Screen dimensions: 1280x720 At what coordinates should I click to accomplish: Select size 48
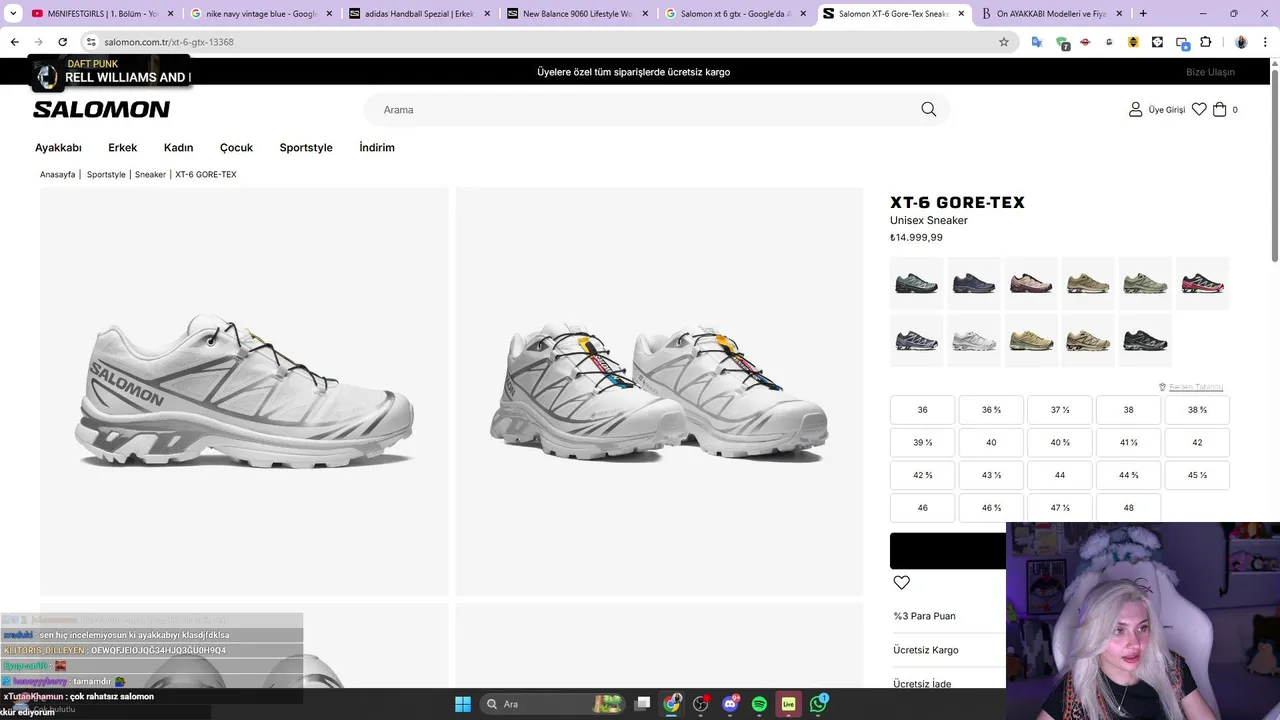(1128, 507)
